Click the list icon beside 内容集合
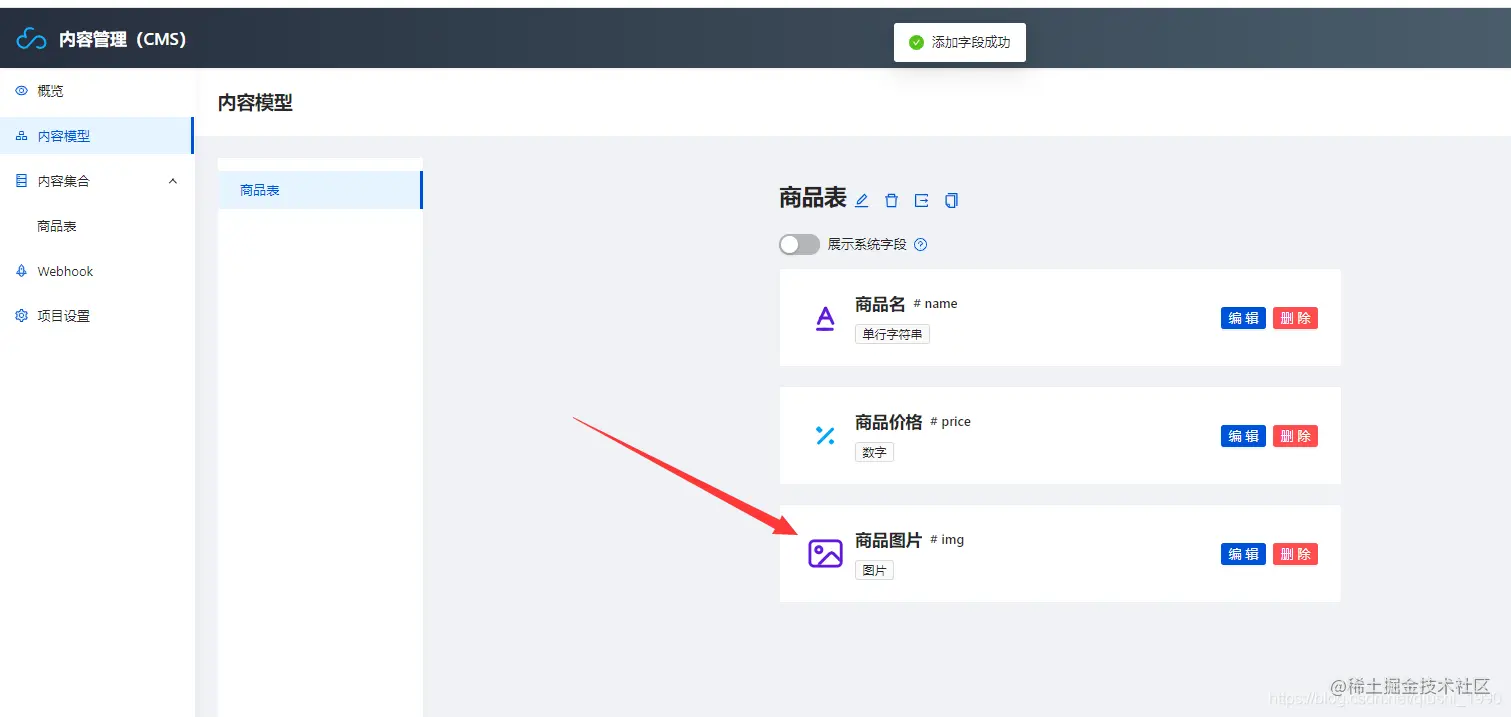 point(22,181)
